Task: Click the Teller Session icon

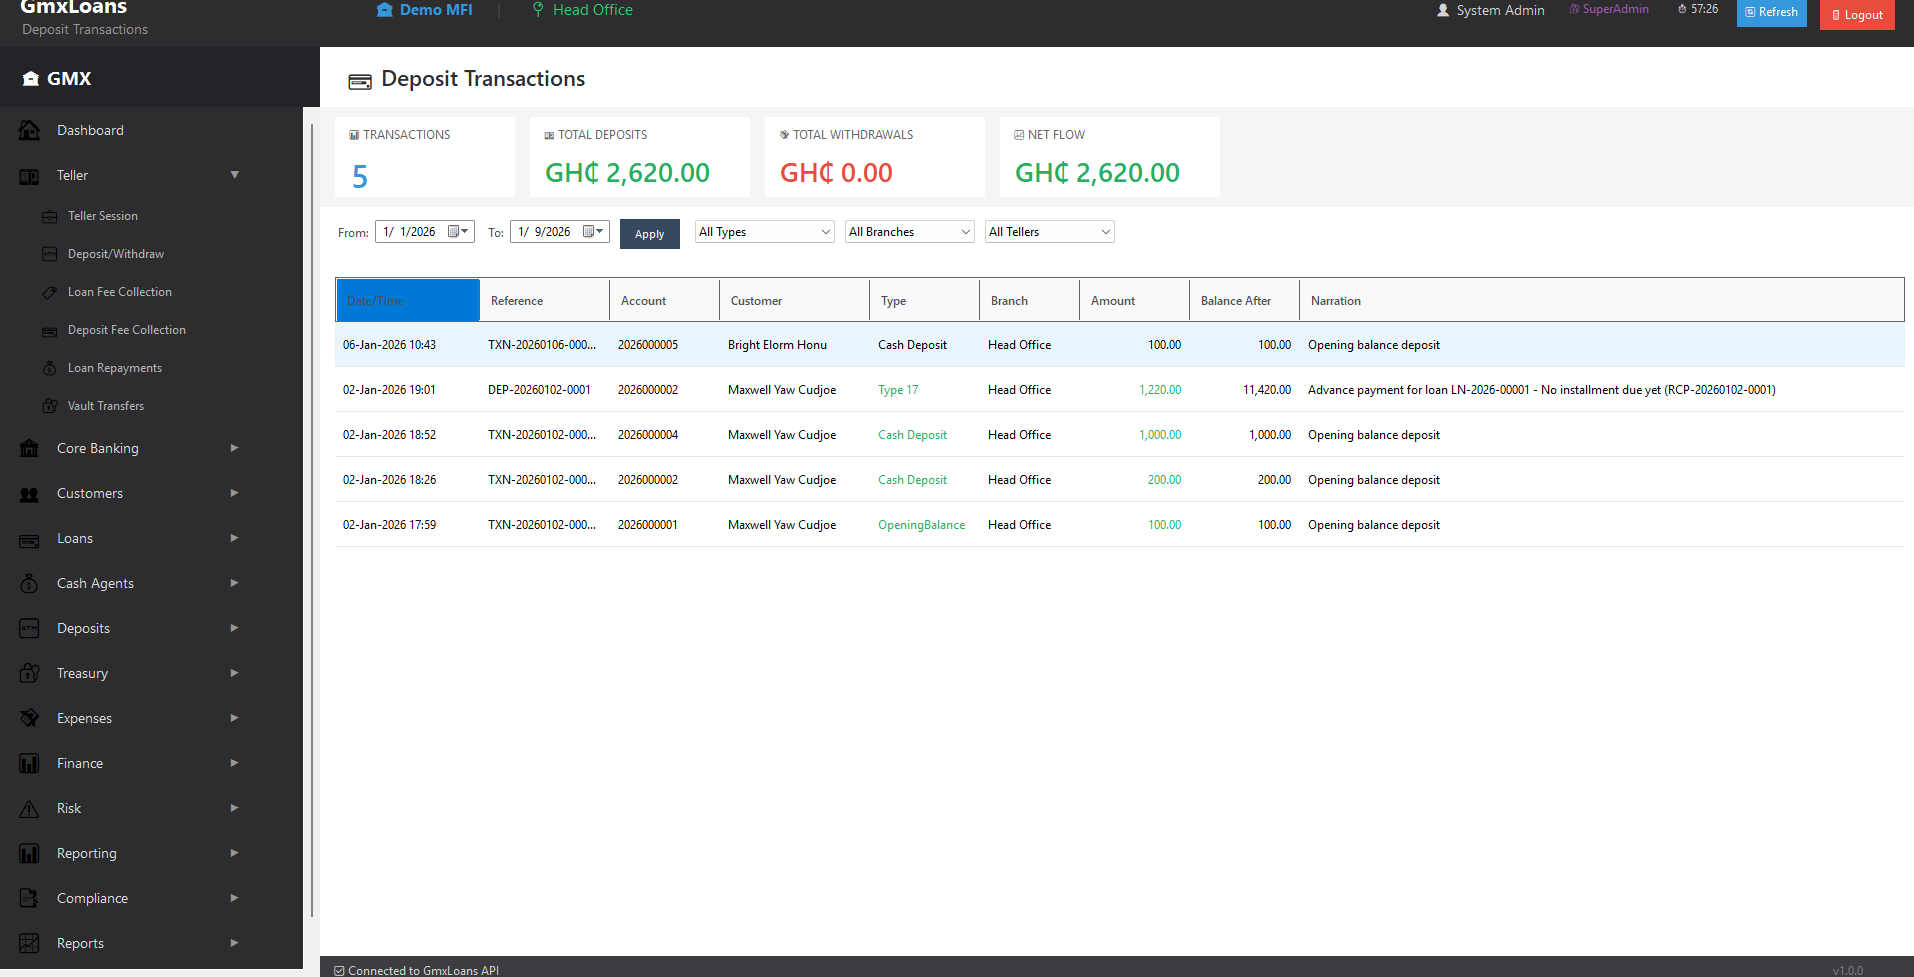Action: (x=49, y=216)
